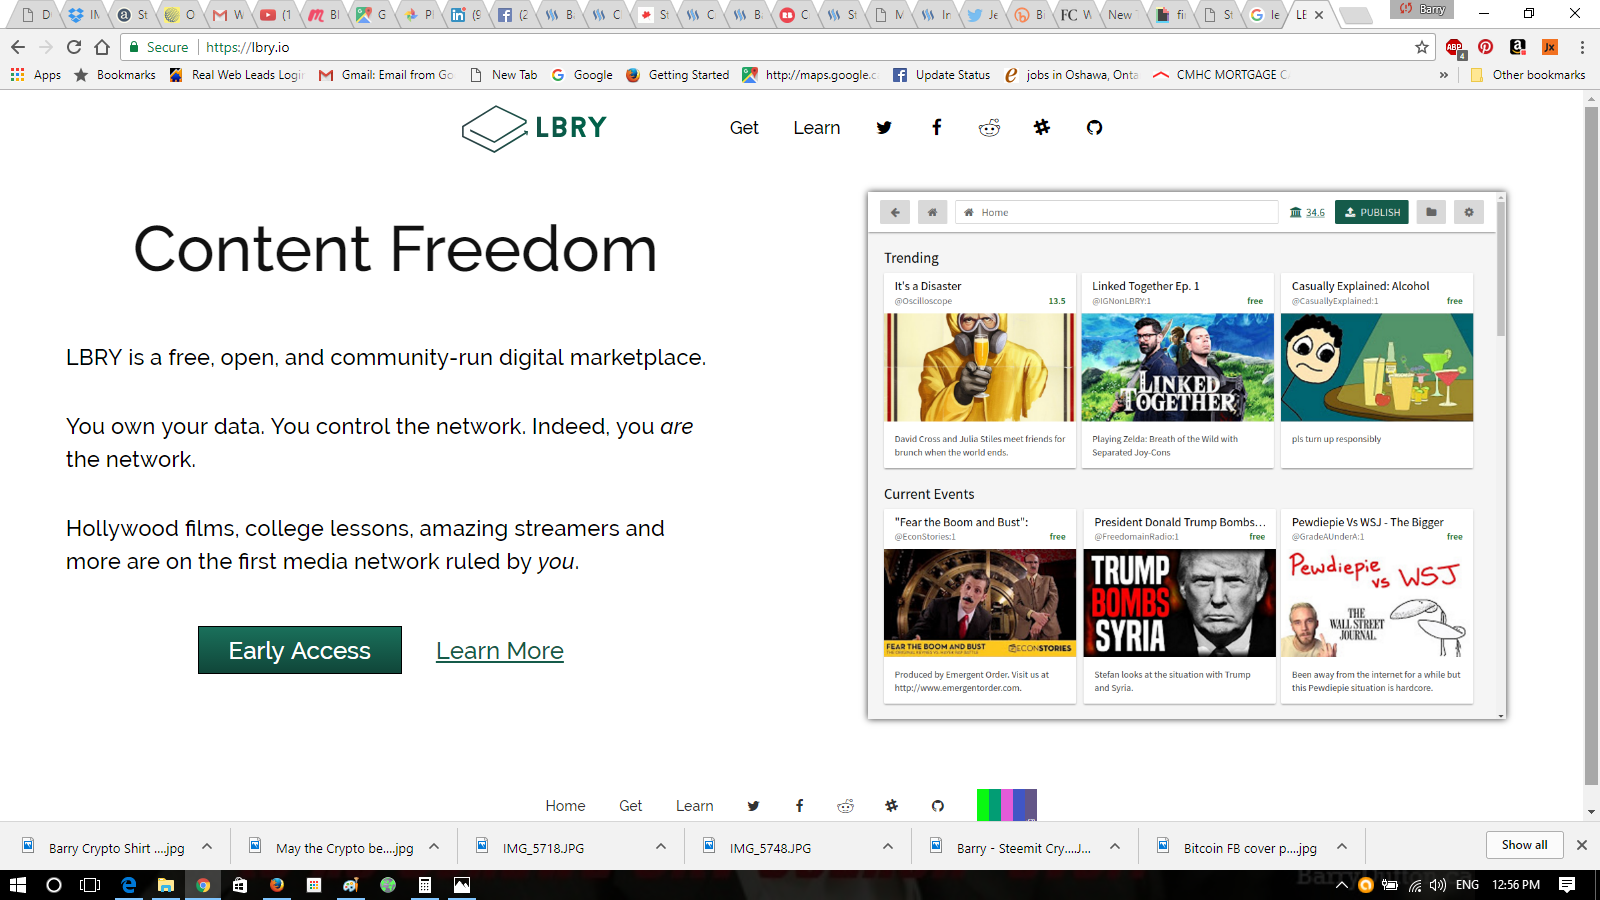The image size is (1600, 900).
Task: Click the 34.6 credits balance in app preview
Action: coord(1307,212)
